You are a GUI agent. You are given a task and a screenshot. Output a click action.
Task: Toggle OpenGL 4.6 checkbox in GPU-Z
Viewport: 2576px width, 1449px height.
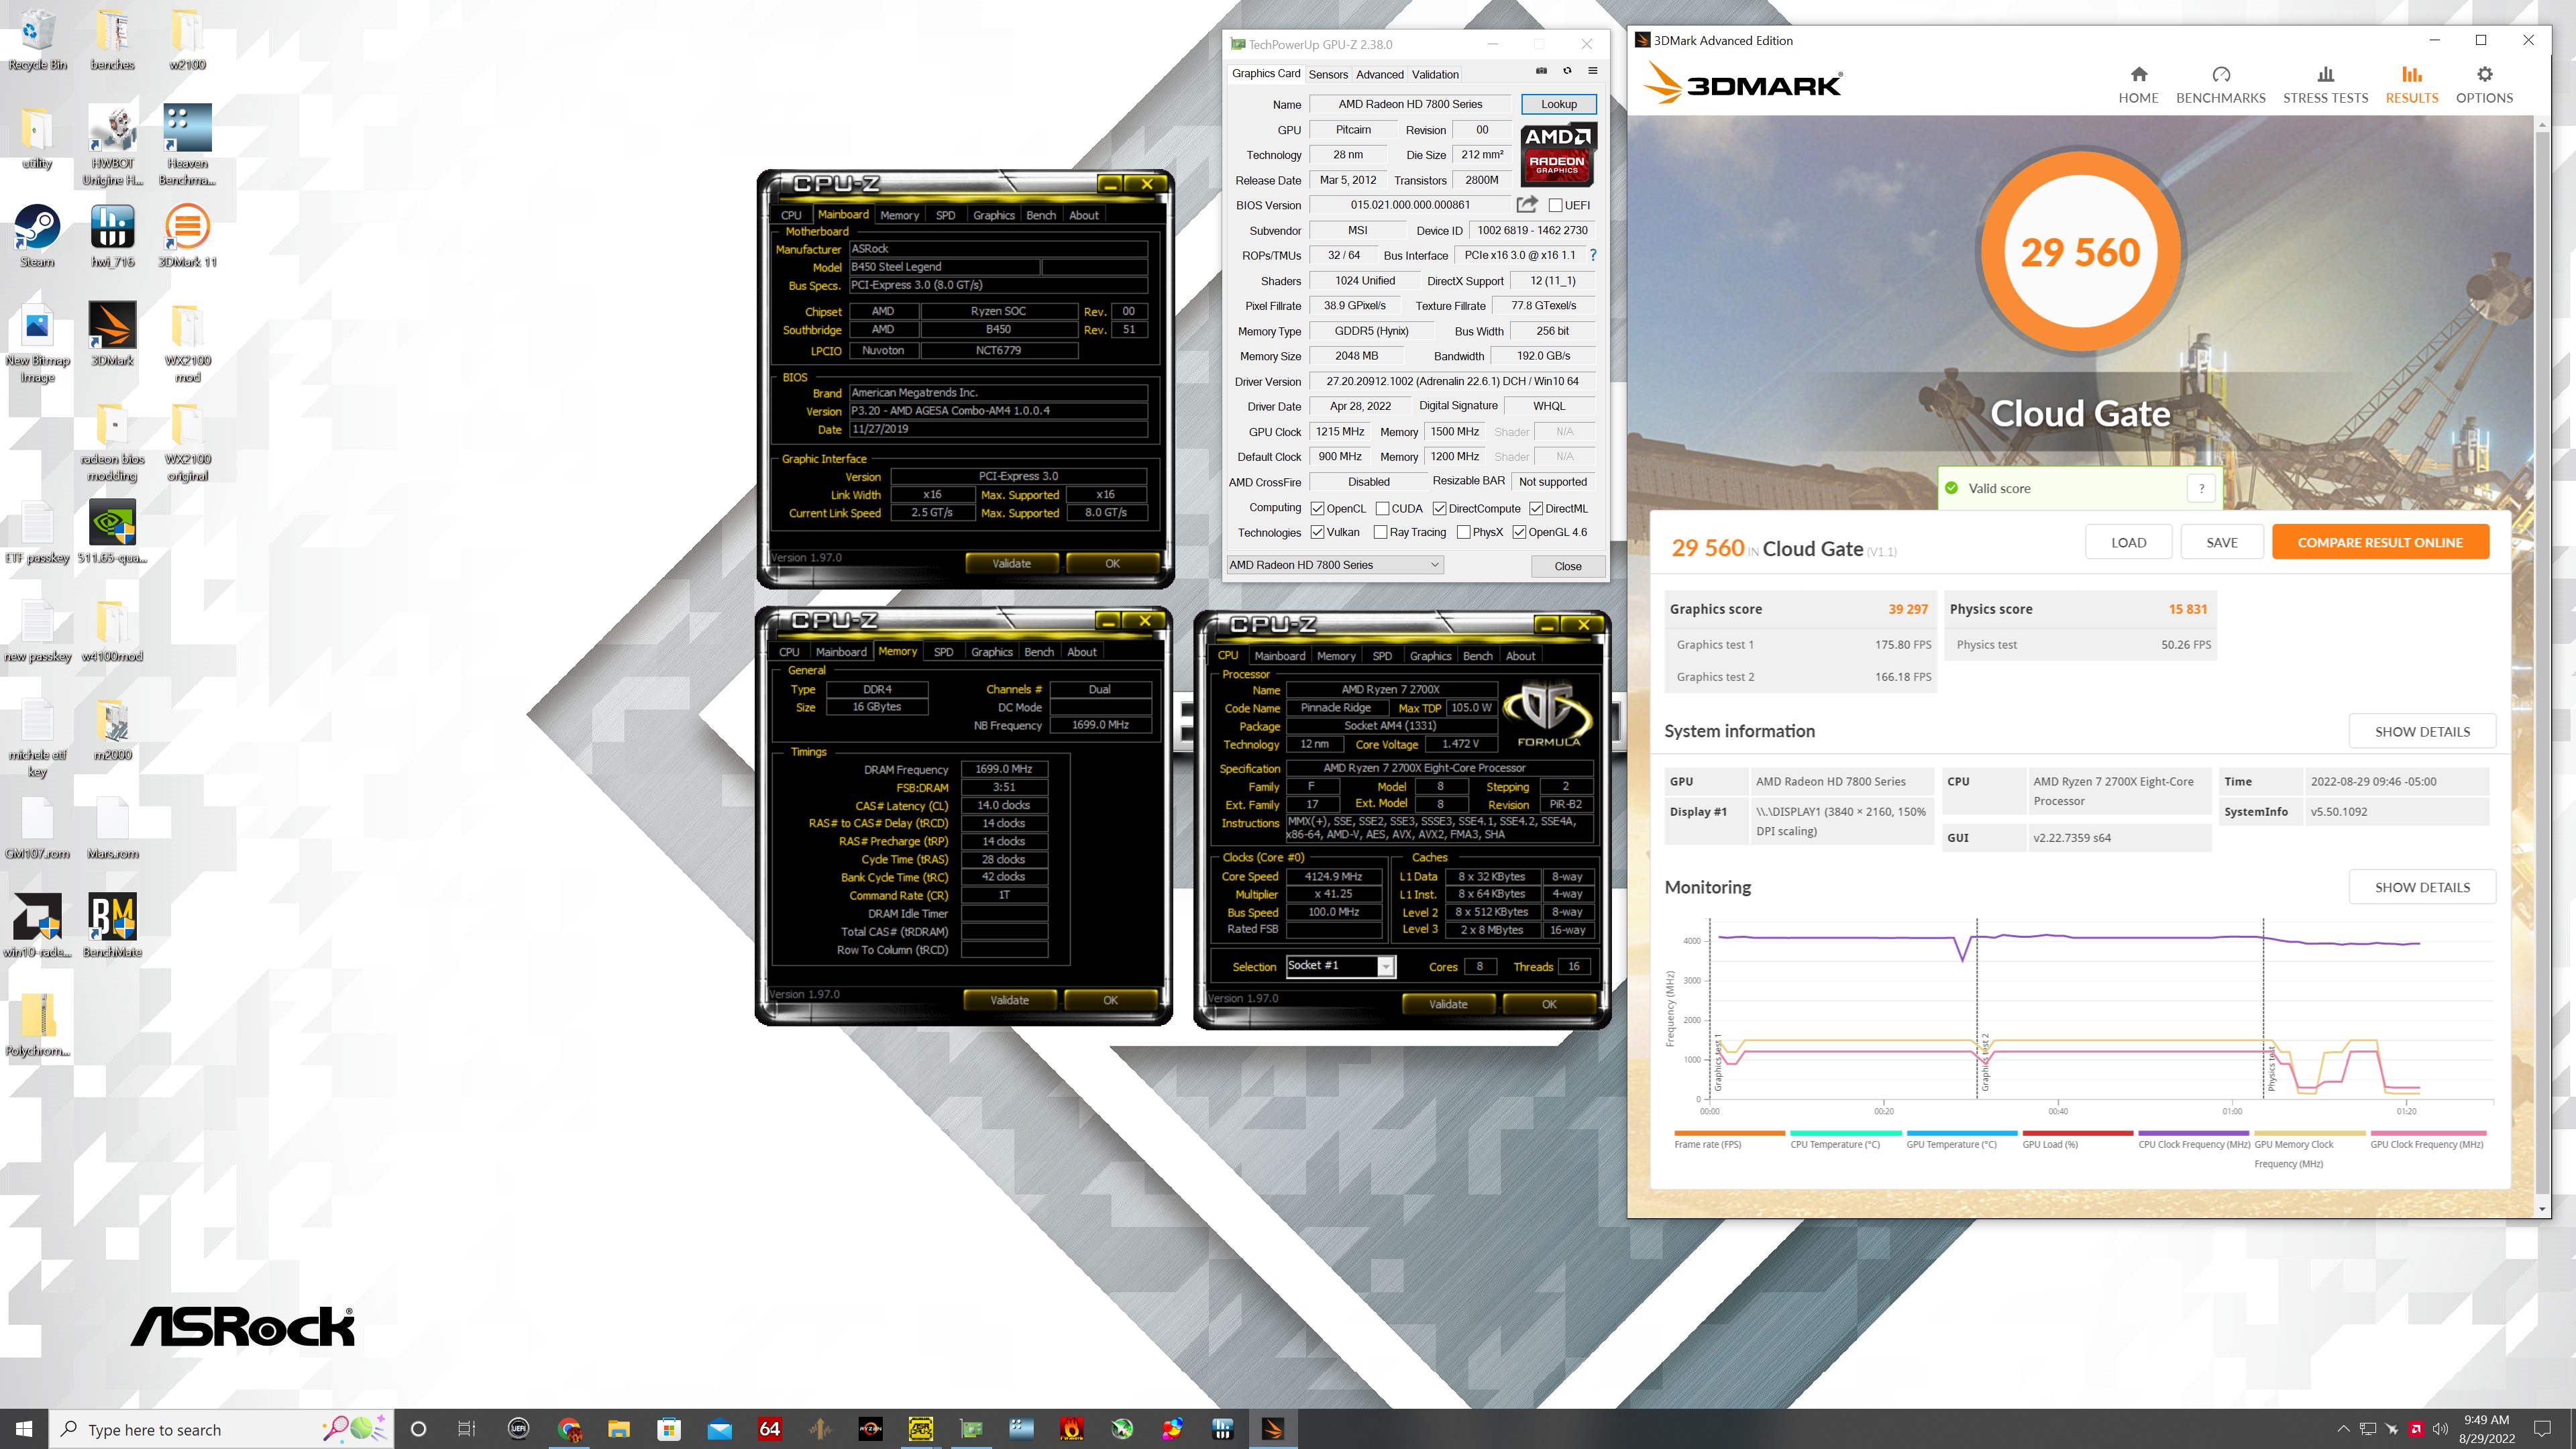[1519, 532]
